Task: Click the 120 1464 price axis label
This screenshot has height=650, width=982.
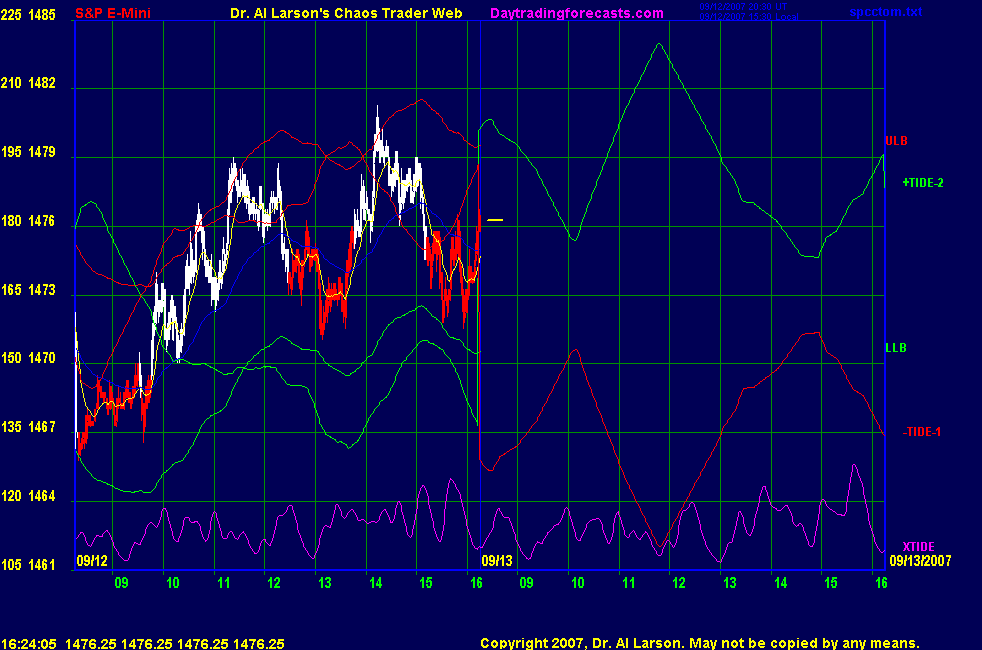Action: coord(28,496)
